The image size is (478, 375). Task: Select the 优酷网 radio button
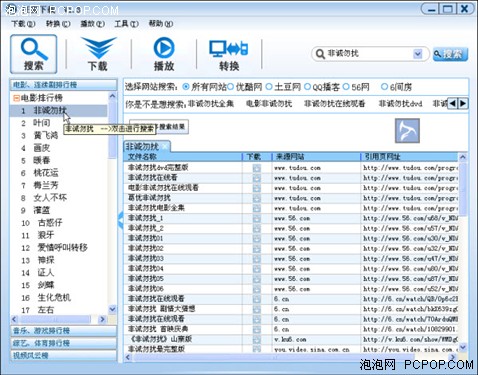pyautogui.click(x=230, y=87)
